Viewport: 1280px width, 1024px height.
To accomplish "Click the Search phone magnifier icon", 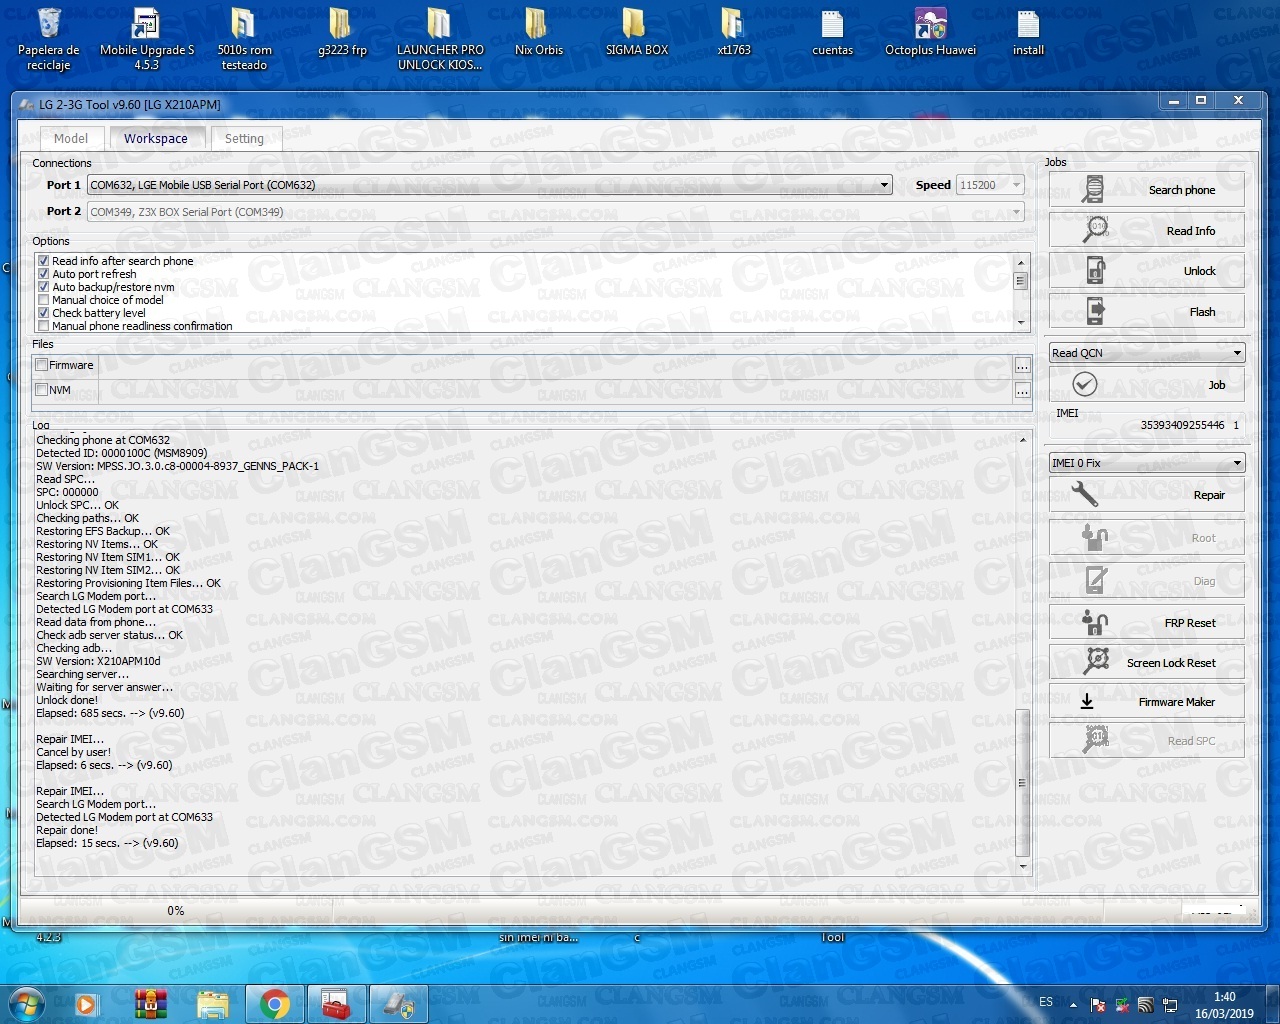I will tap(1094, 189).
